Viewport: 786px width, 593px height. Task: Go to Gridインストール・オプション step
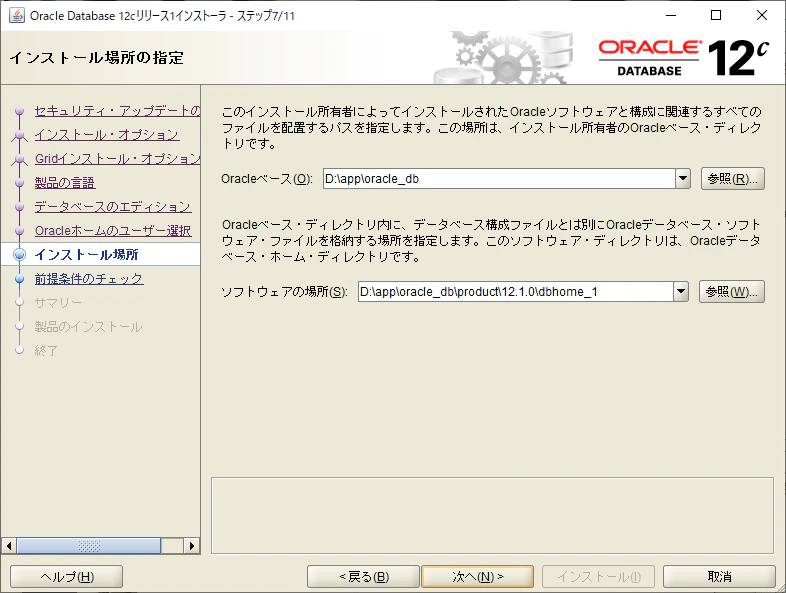[x=117, y=158]
